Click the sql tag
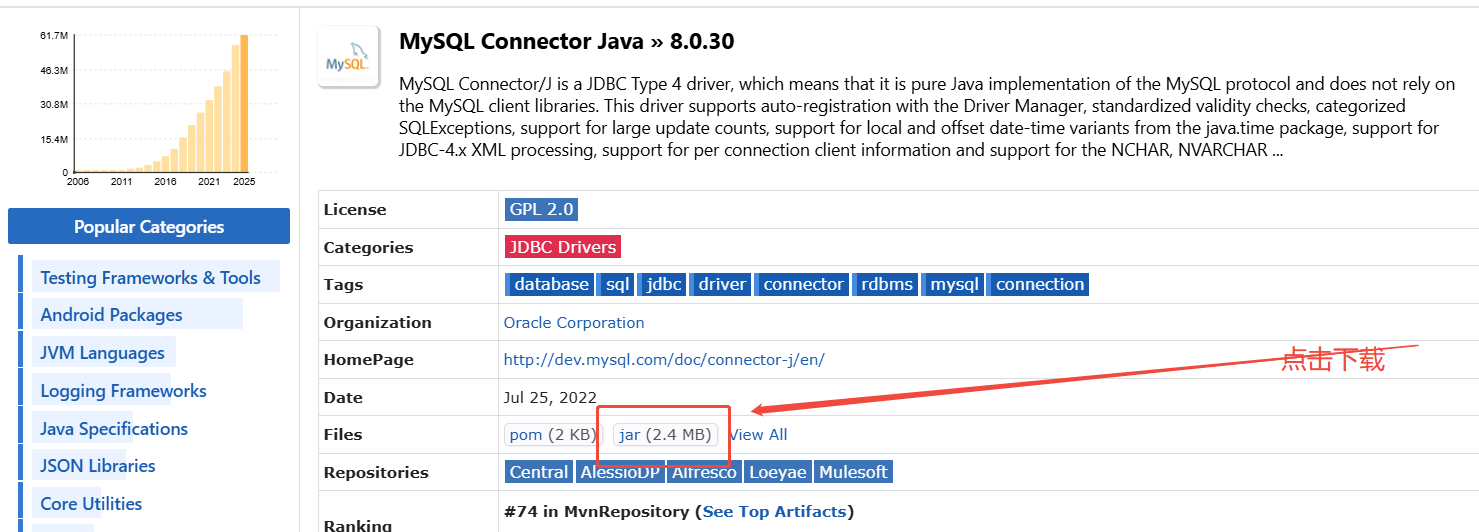This screenshot has height=532, width=1479. (x=618, y=284)
